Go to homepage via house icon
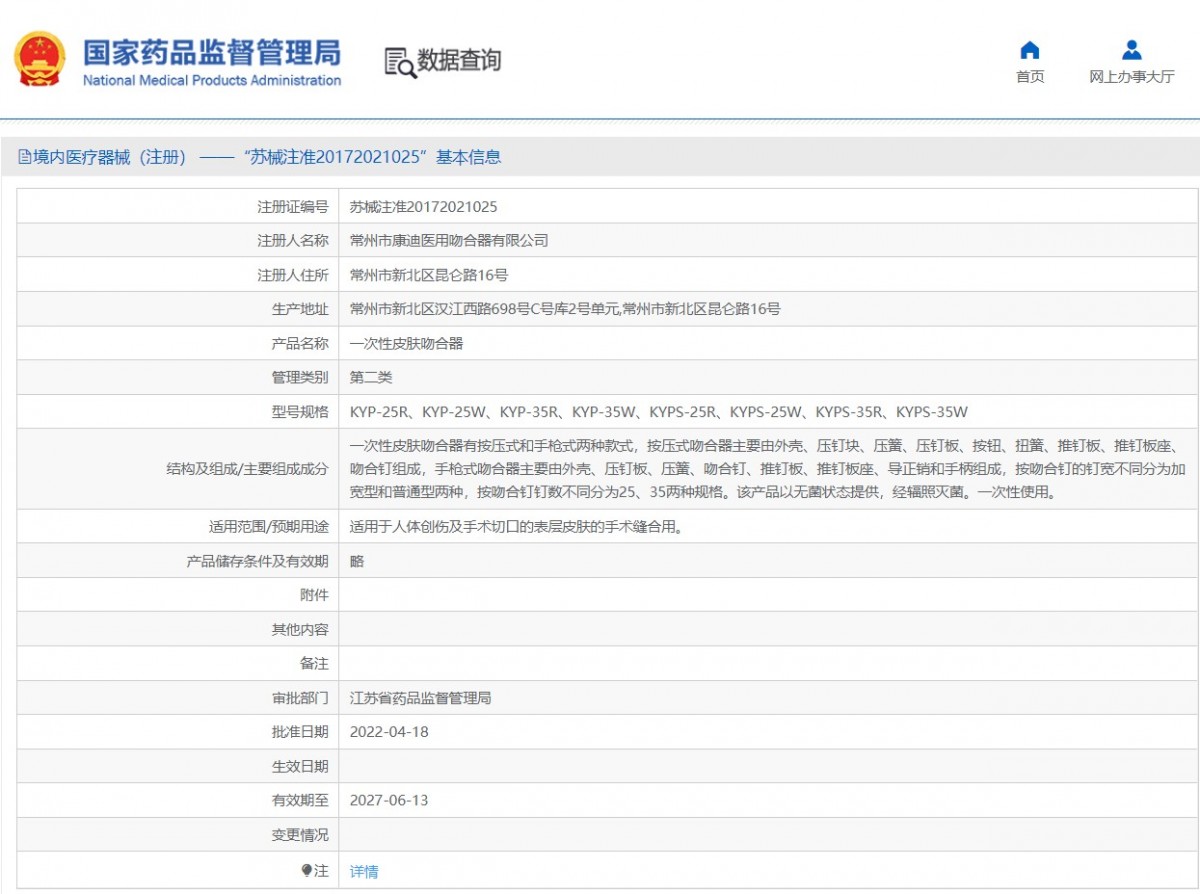The height and width of the screenshot is (894, 1200). coord(1029,50)
